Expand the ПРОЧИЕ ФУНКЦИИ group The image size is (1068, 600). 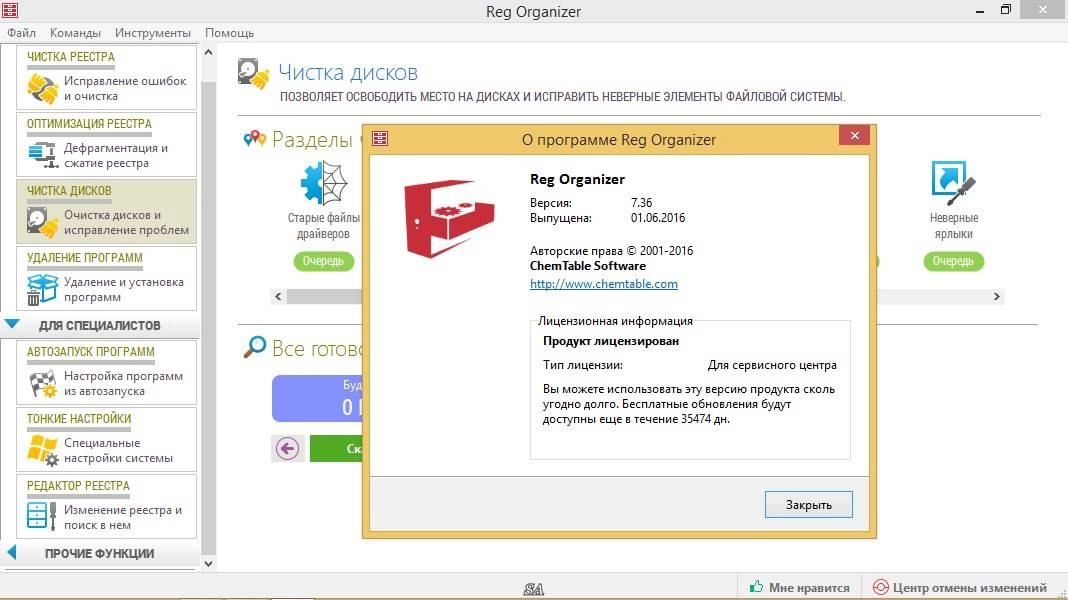11,553
